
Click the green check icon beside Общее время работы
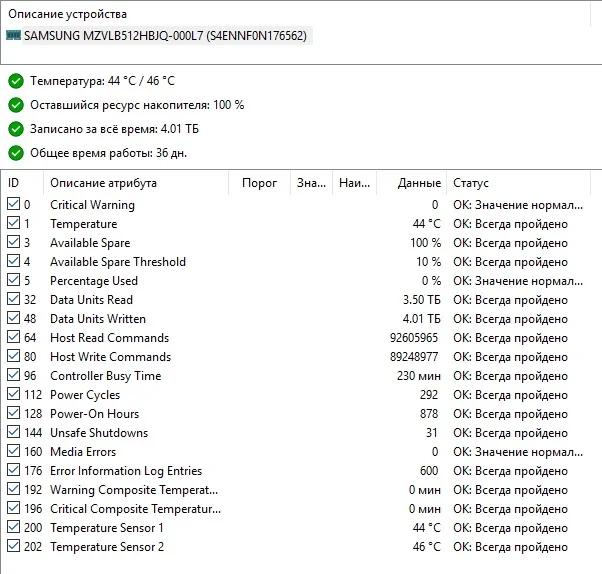(16, 153)
